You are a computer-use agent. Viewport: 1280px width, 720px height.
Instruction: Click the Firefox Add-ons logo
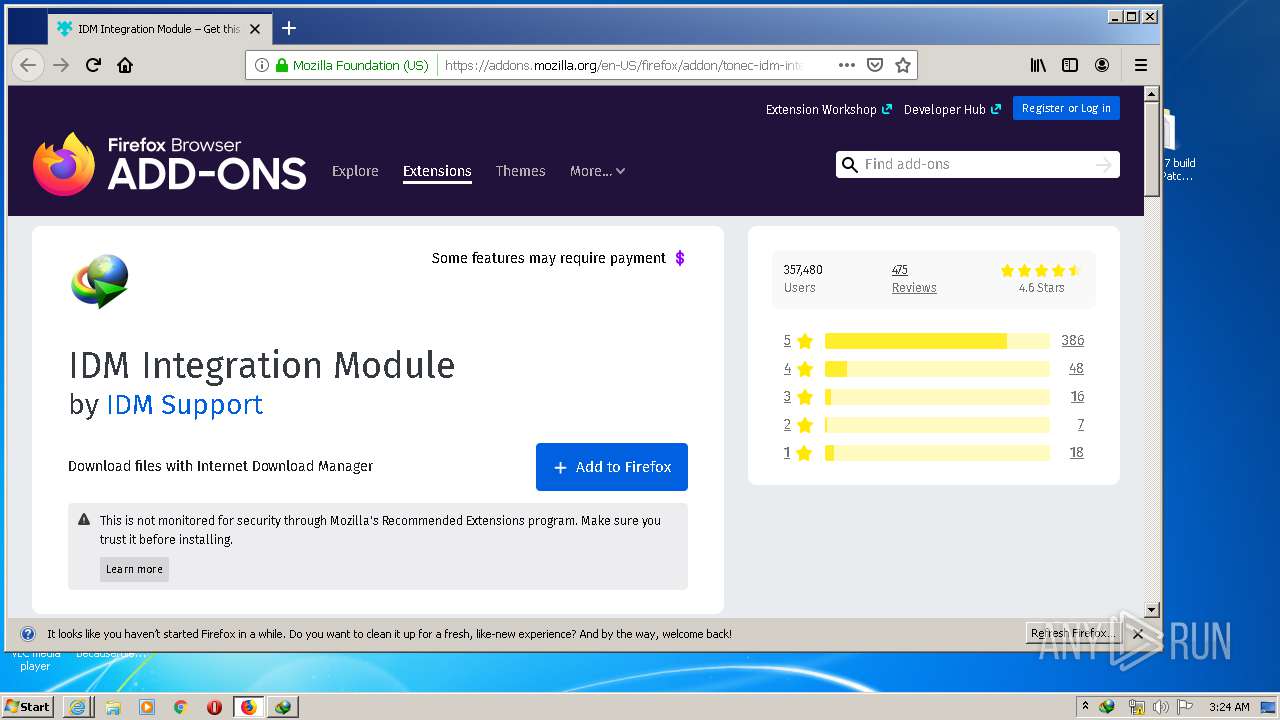tap(170, 164)
